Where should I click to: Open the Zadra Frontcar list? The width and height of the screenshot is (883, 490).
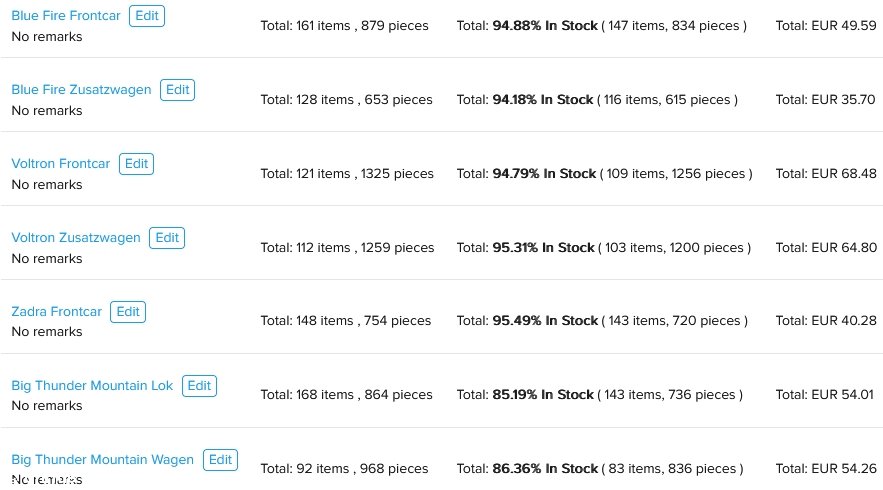56,311
